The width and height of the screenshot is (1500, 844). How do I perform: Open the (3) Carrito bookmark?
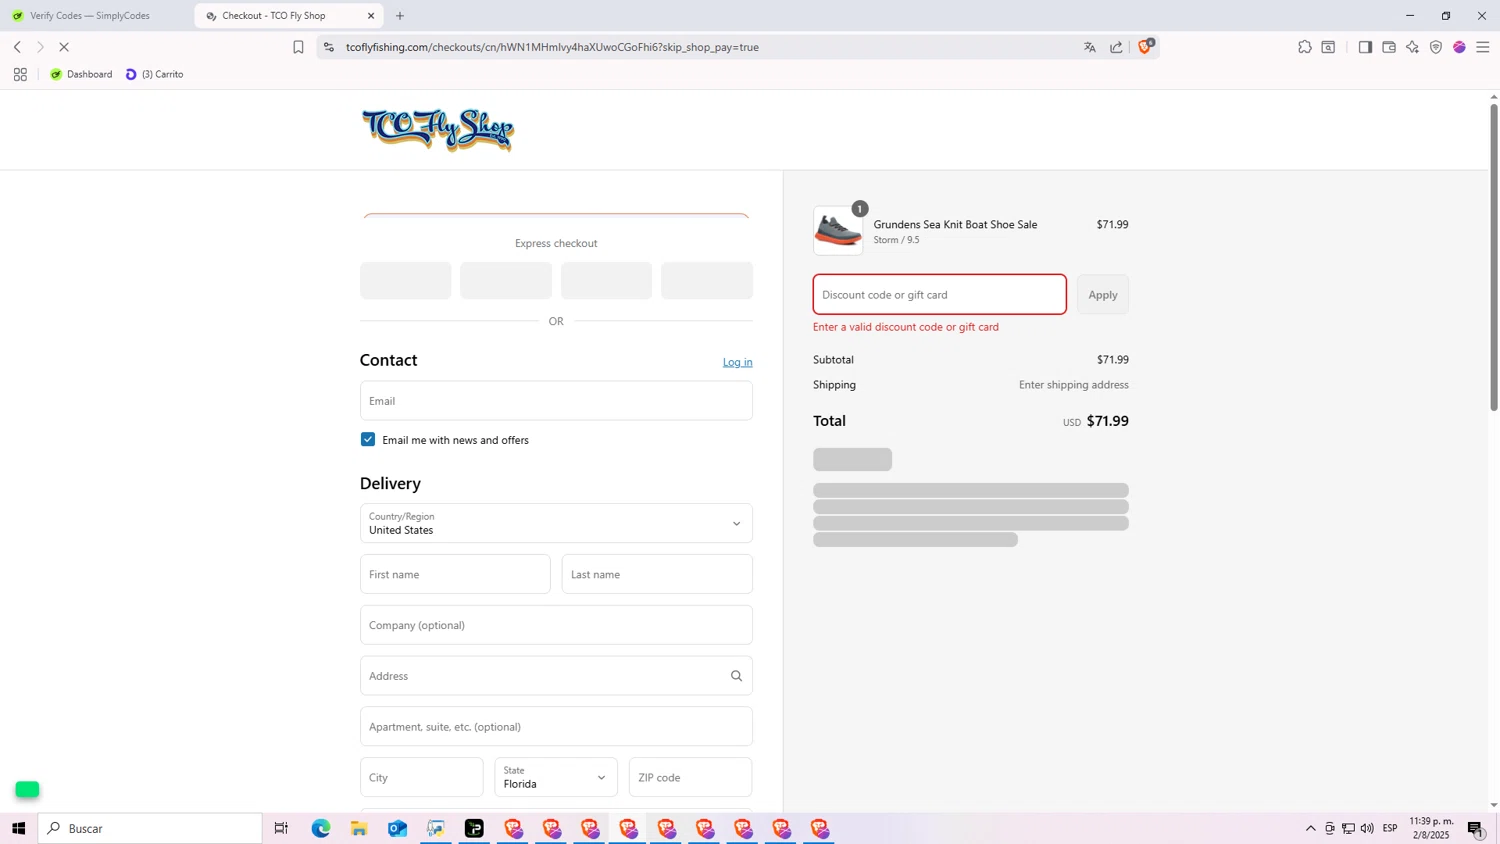(x=154, y=74)
